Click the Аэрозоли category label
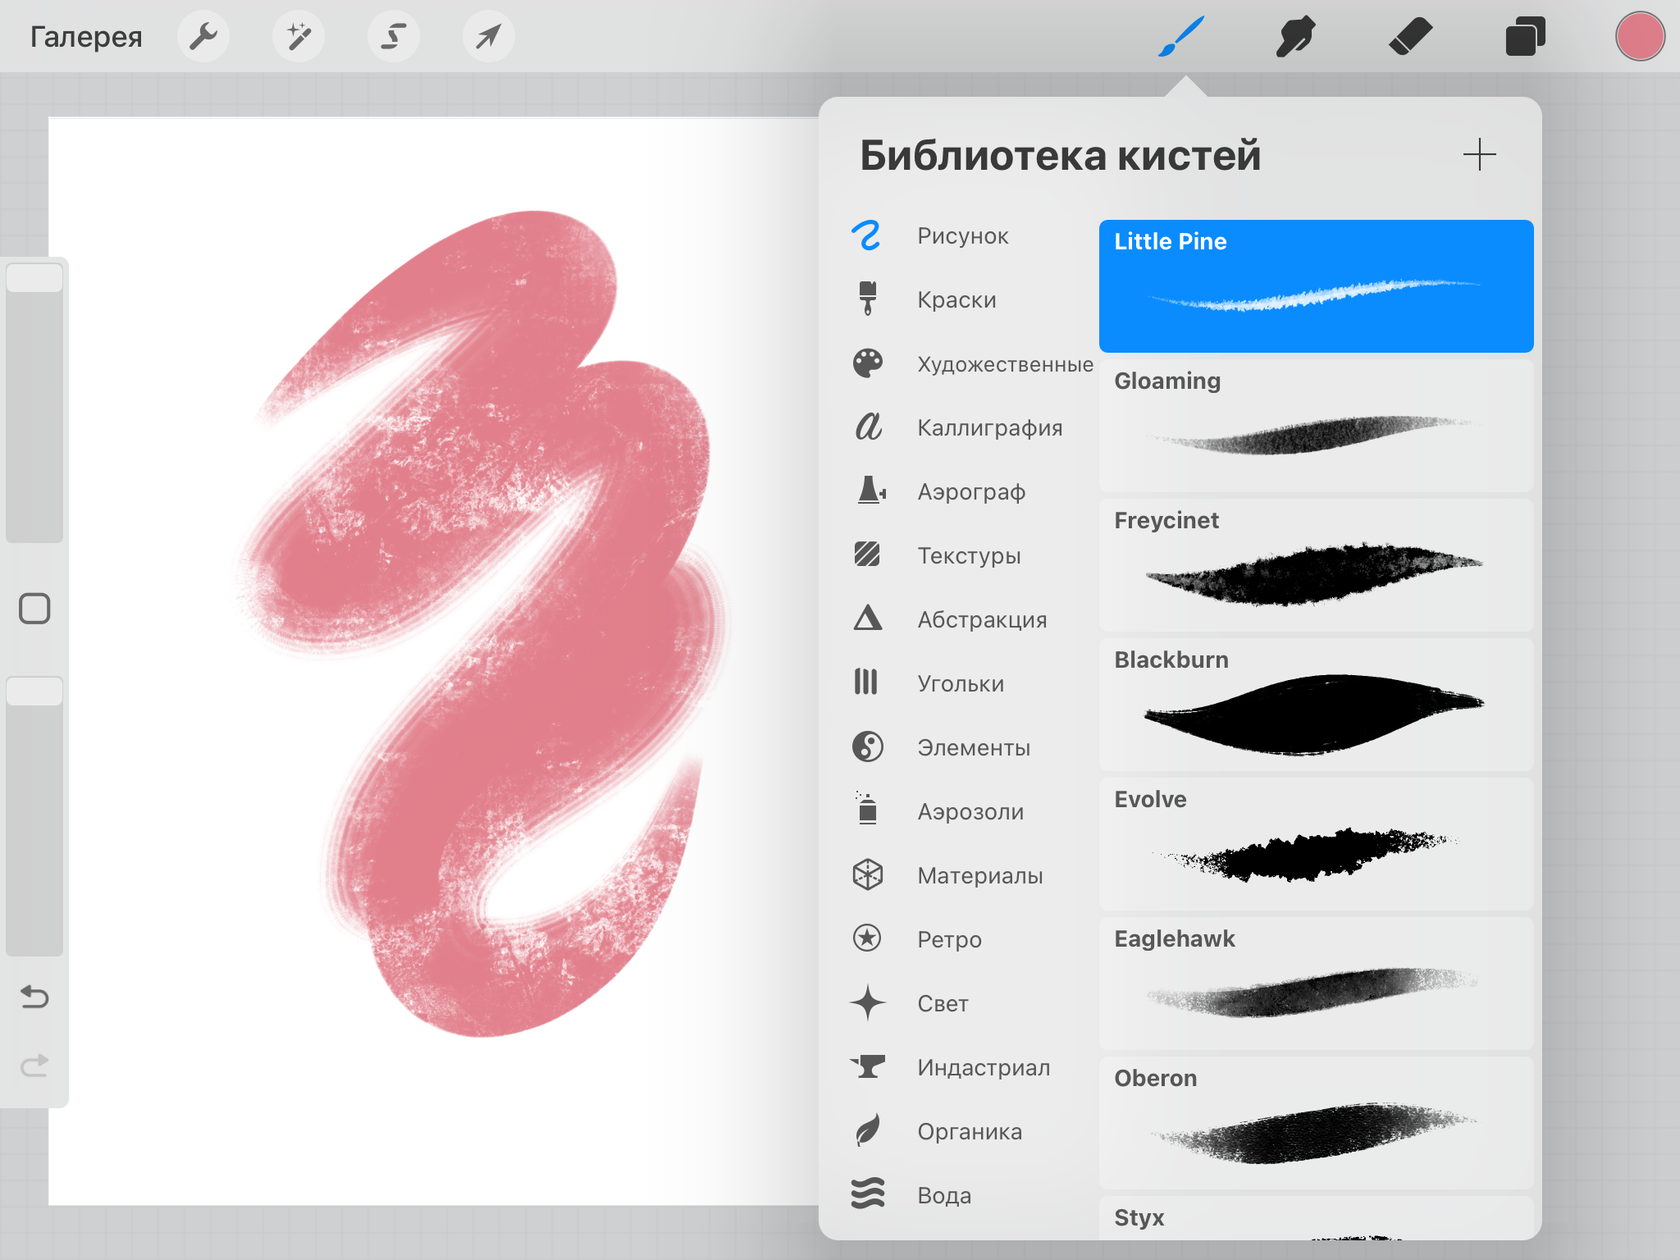Viewport: 1680px width, 1260px height. click(x=970, y=812)
